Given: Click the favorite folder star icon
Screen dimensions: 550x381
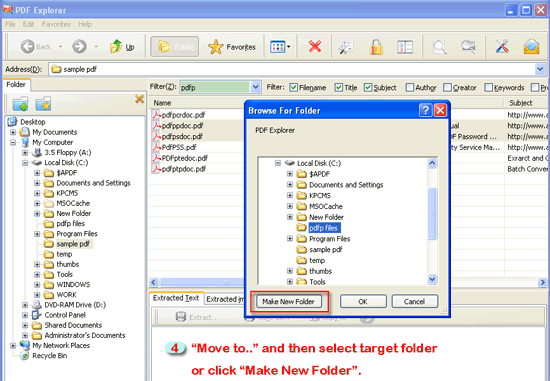Looking at the screenshot, I should coord(43,104).
